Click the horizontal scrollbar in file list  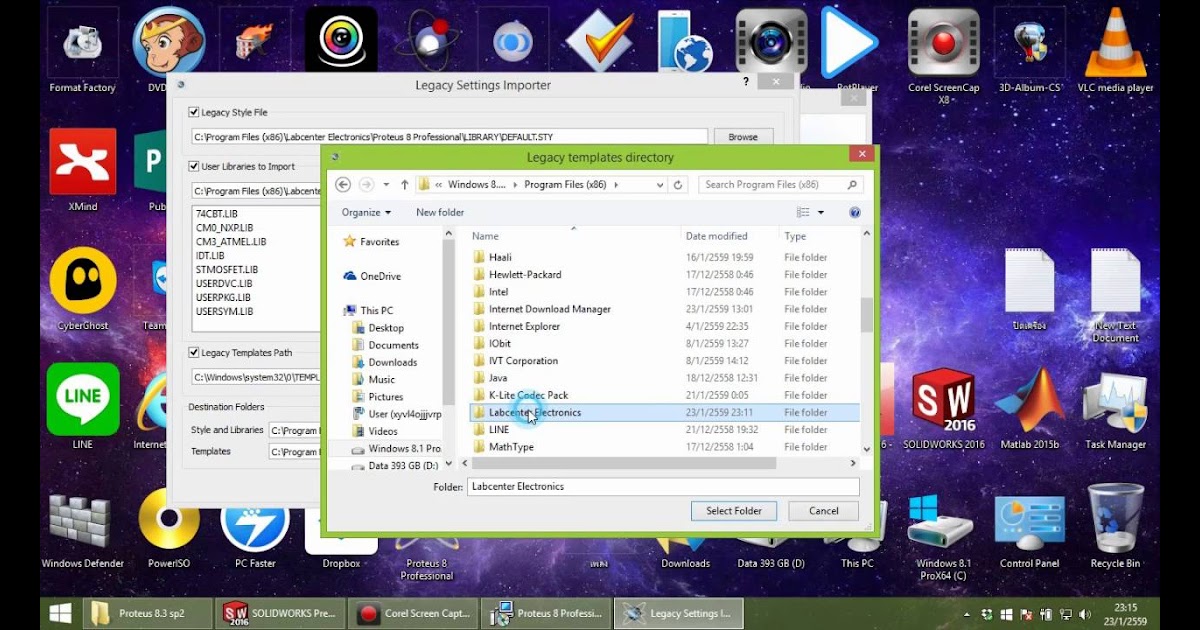pyautogui.click(x=625, y=463)
